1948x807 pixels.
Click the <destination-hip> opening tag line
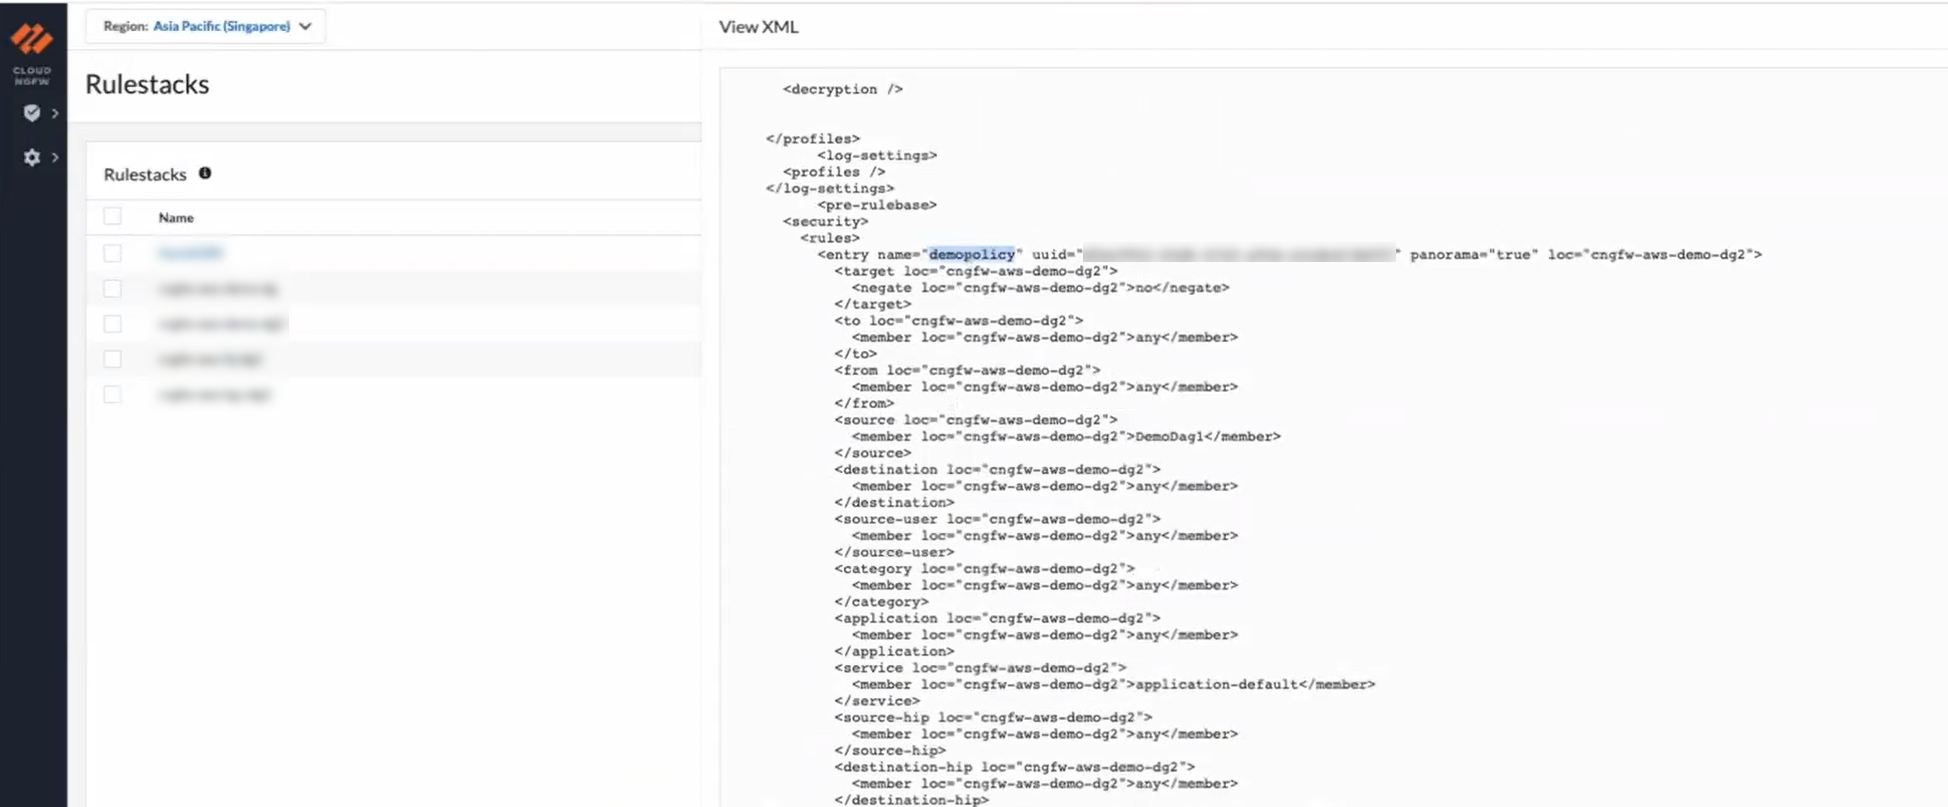(1014, 767)
